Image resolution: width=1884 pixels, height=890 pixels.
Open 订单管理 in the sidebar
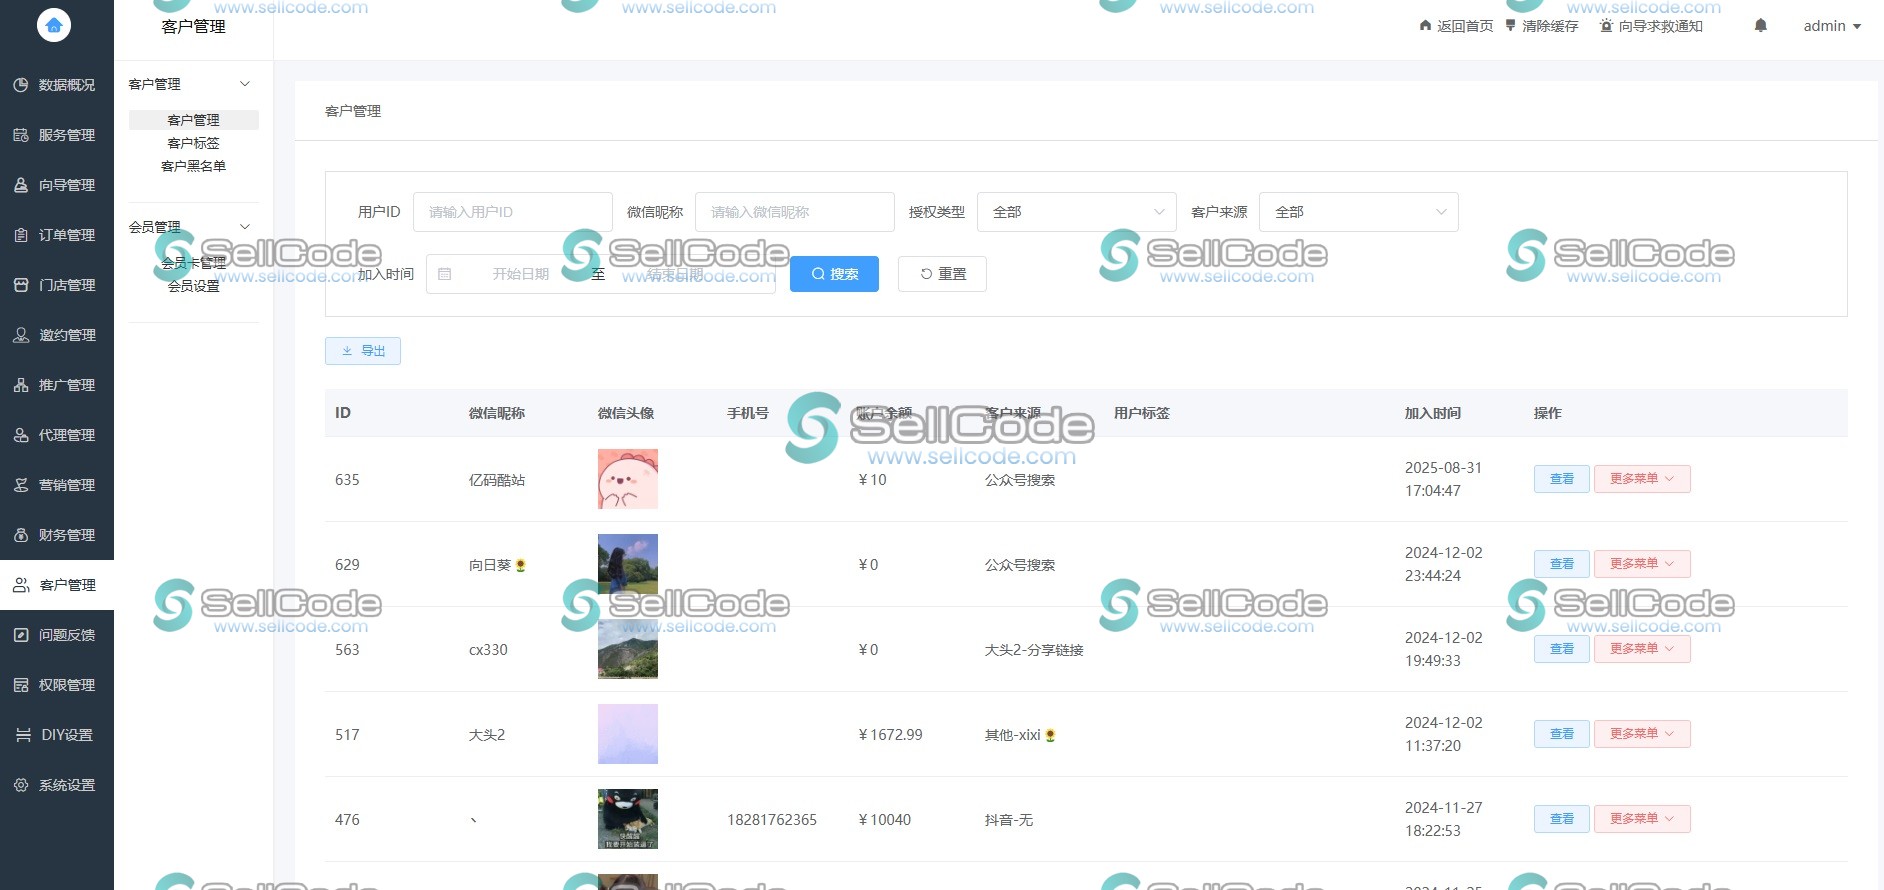(x=57, y=235)
